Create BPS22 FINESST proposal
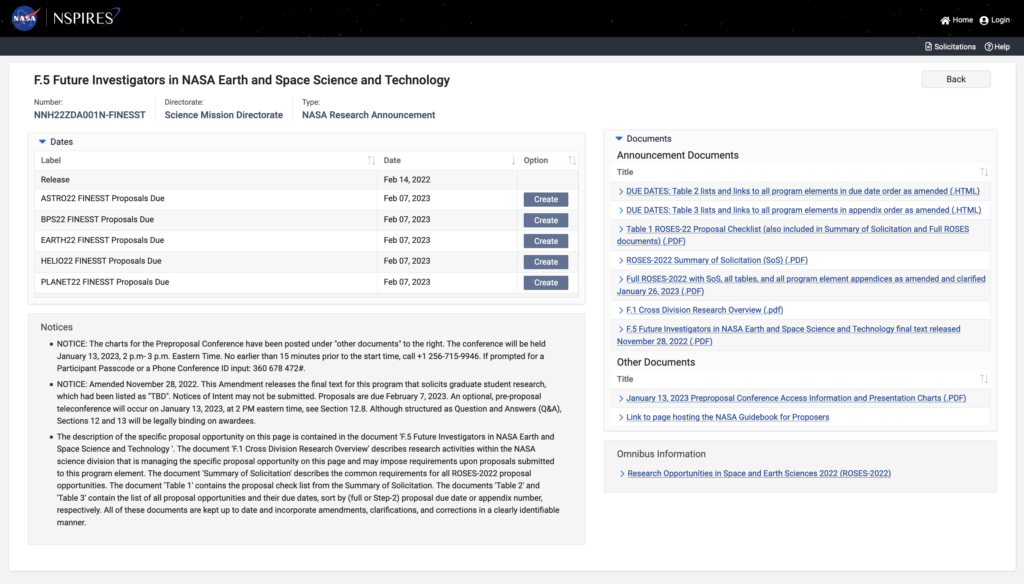1024x584 pixels. pos(545,220)
